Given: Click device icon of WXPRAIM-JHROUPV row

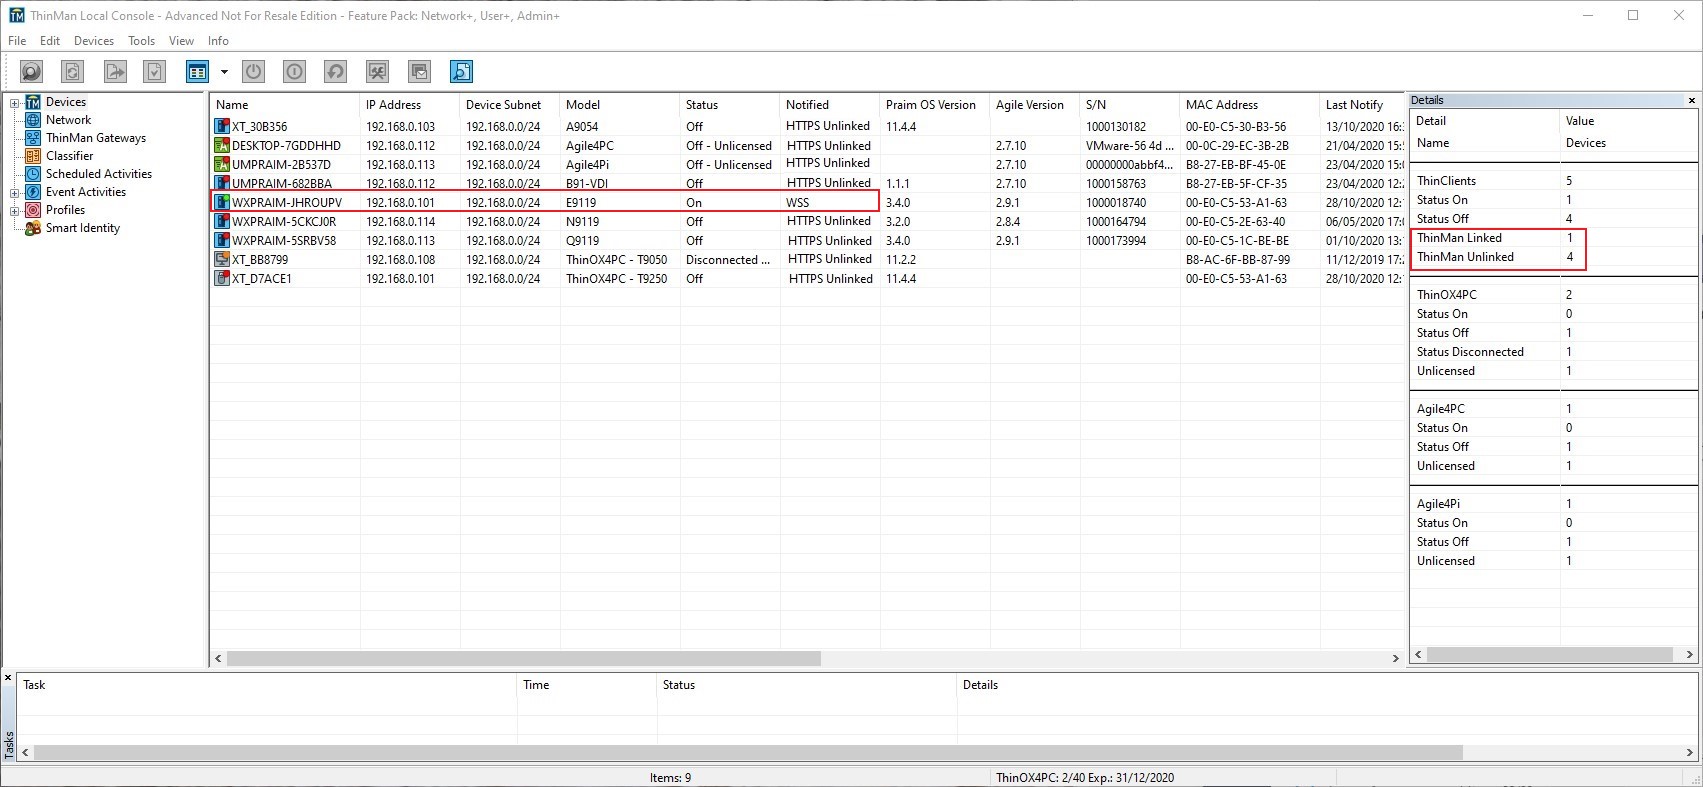Looking at the screenshot, I should [222, 203].
